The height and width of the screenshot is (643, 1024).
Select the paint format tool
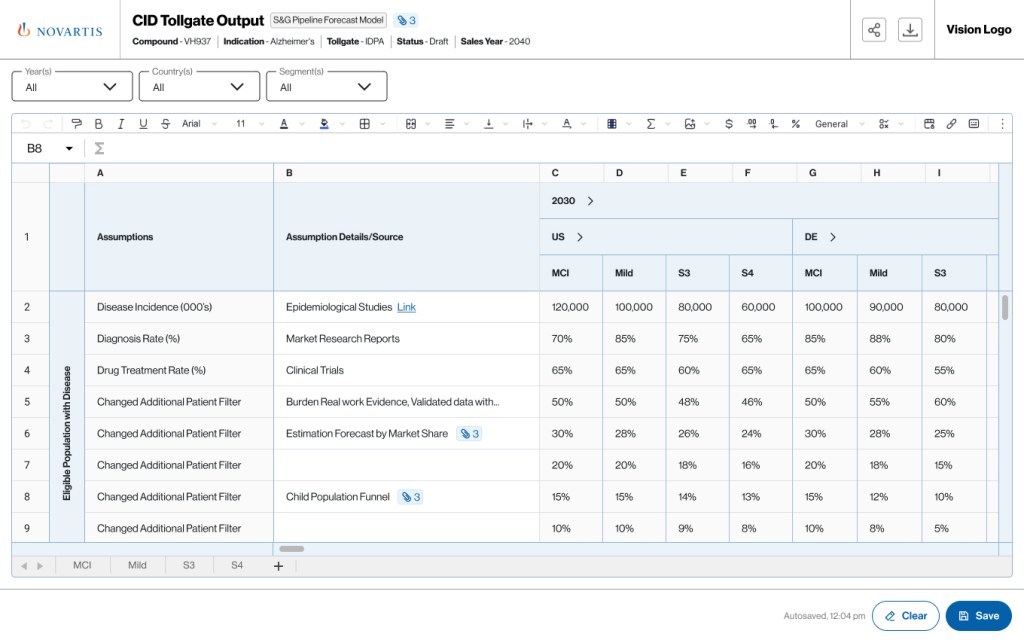tap(77, 124)
